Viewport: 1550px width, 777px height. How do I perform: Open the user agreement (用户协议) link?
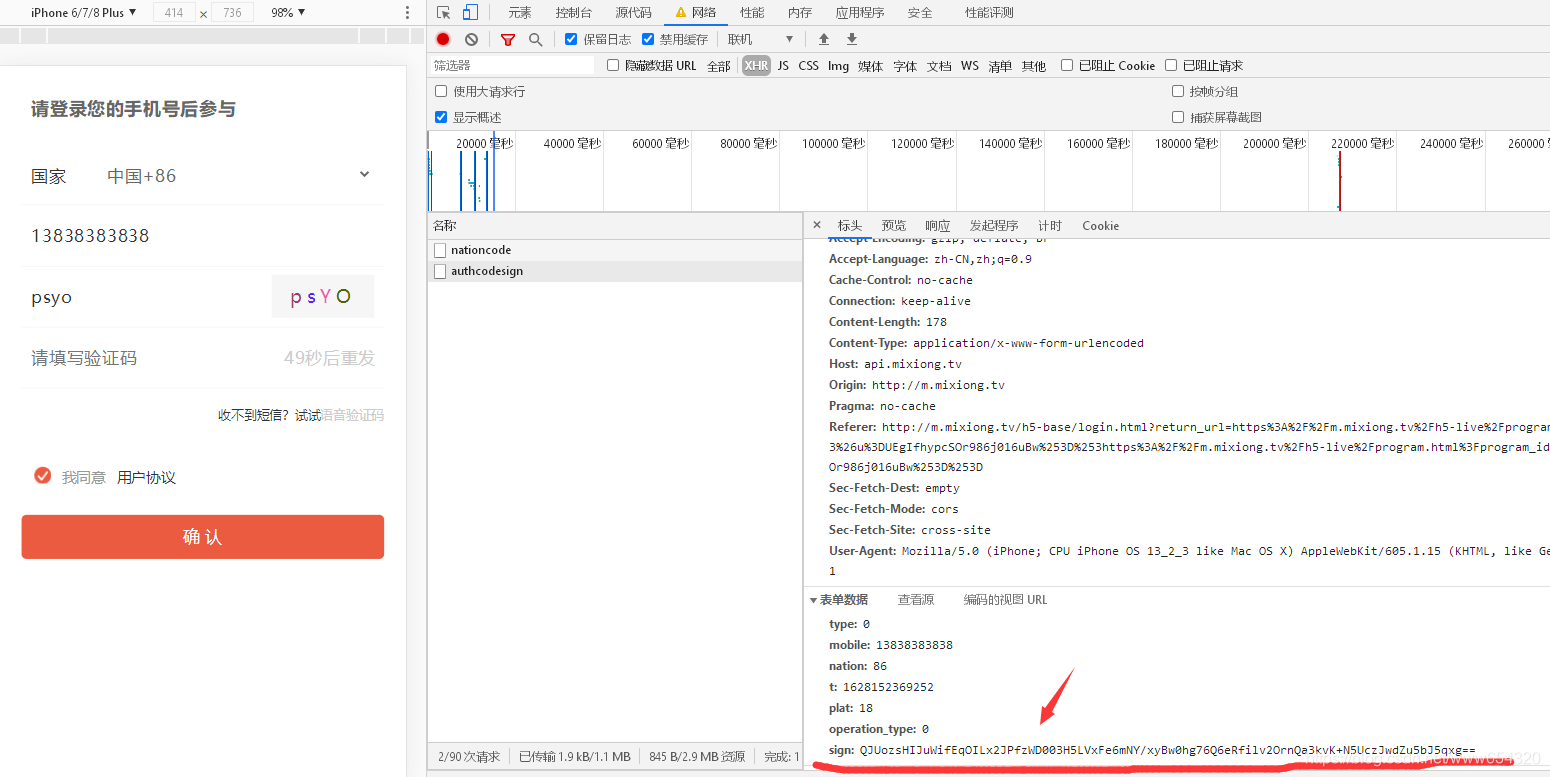146,478
